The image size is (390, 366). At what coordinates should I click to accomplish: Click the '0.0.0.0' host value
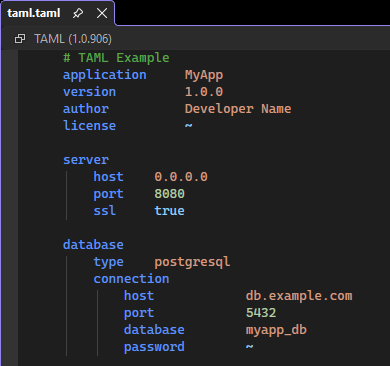tap(181, 177)
